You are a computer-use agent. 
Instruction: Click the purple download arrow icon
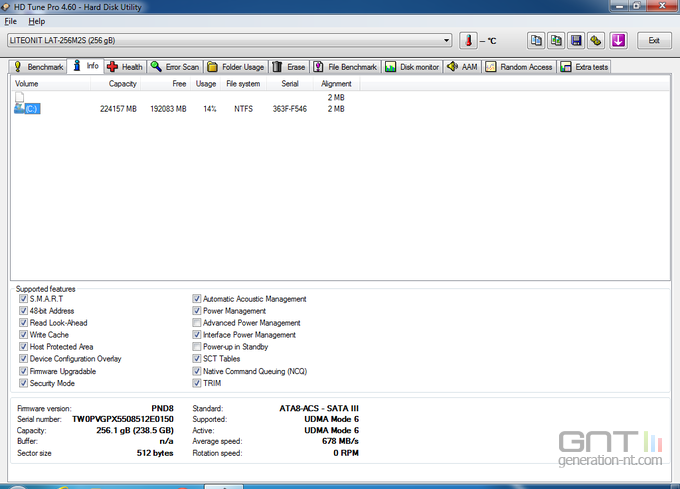tap(618, 41)
